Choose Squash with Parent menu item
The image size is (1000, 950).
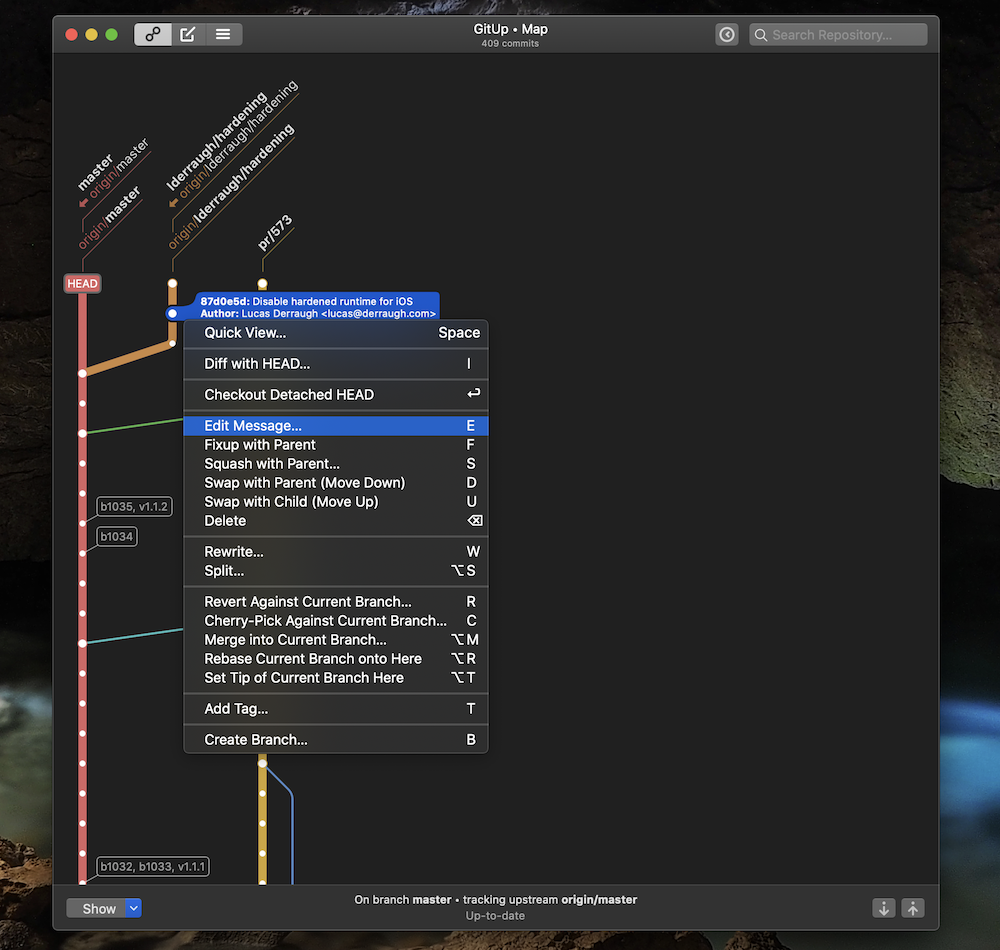point(272,464)
